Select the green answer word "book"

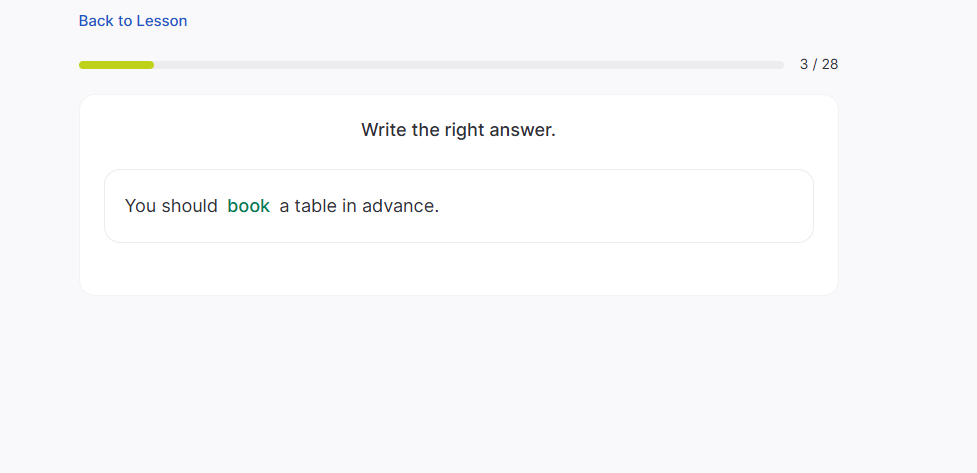pyautogui.click(x=249, y=206)
